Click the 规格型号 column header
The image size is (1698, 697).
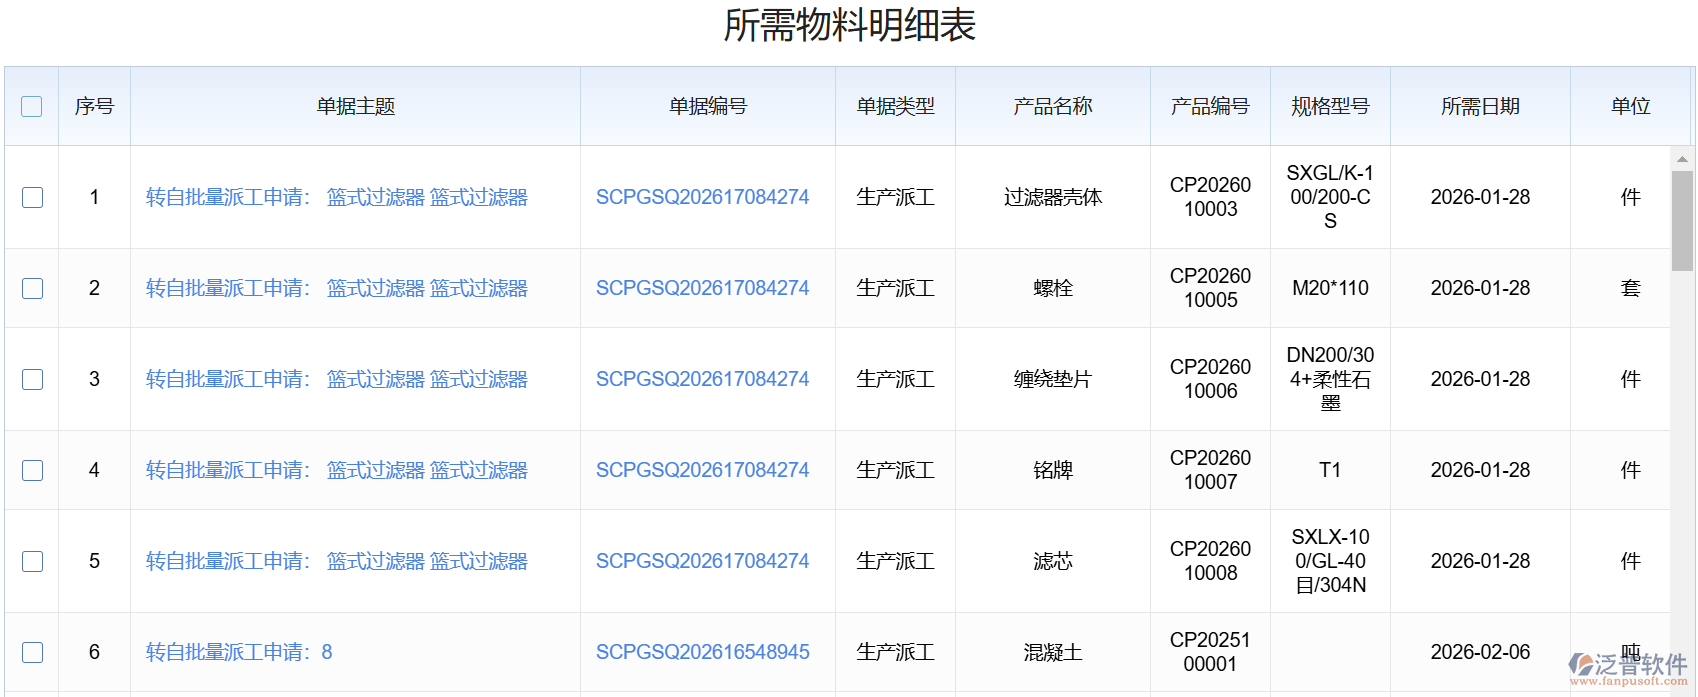pos(1330,106)
